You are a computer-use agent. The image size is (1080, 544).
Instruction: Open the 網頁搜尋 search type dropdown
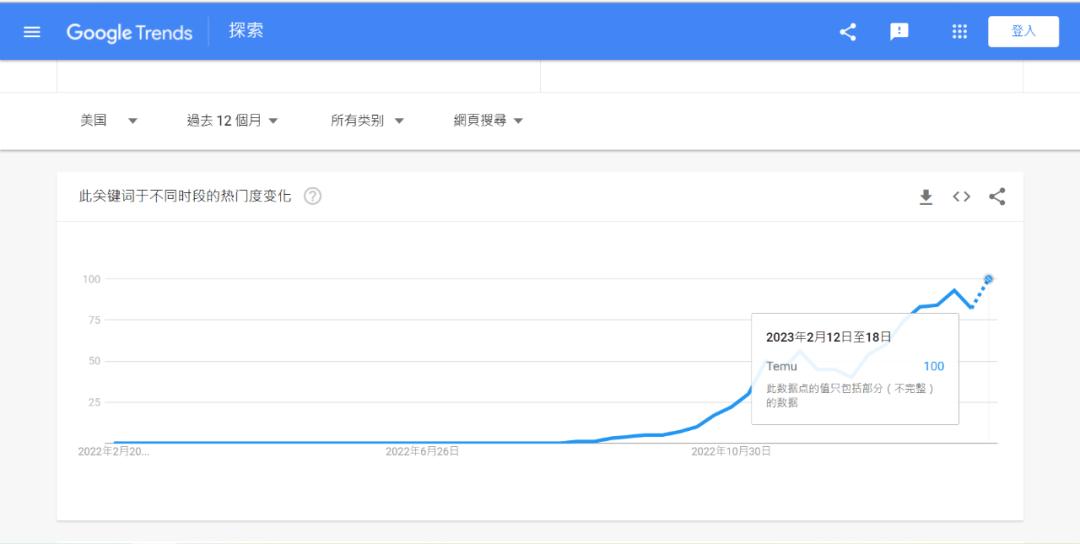488,121
